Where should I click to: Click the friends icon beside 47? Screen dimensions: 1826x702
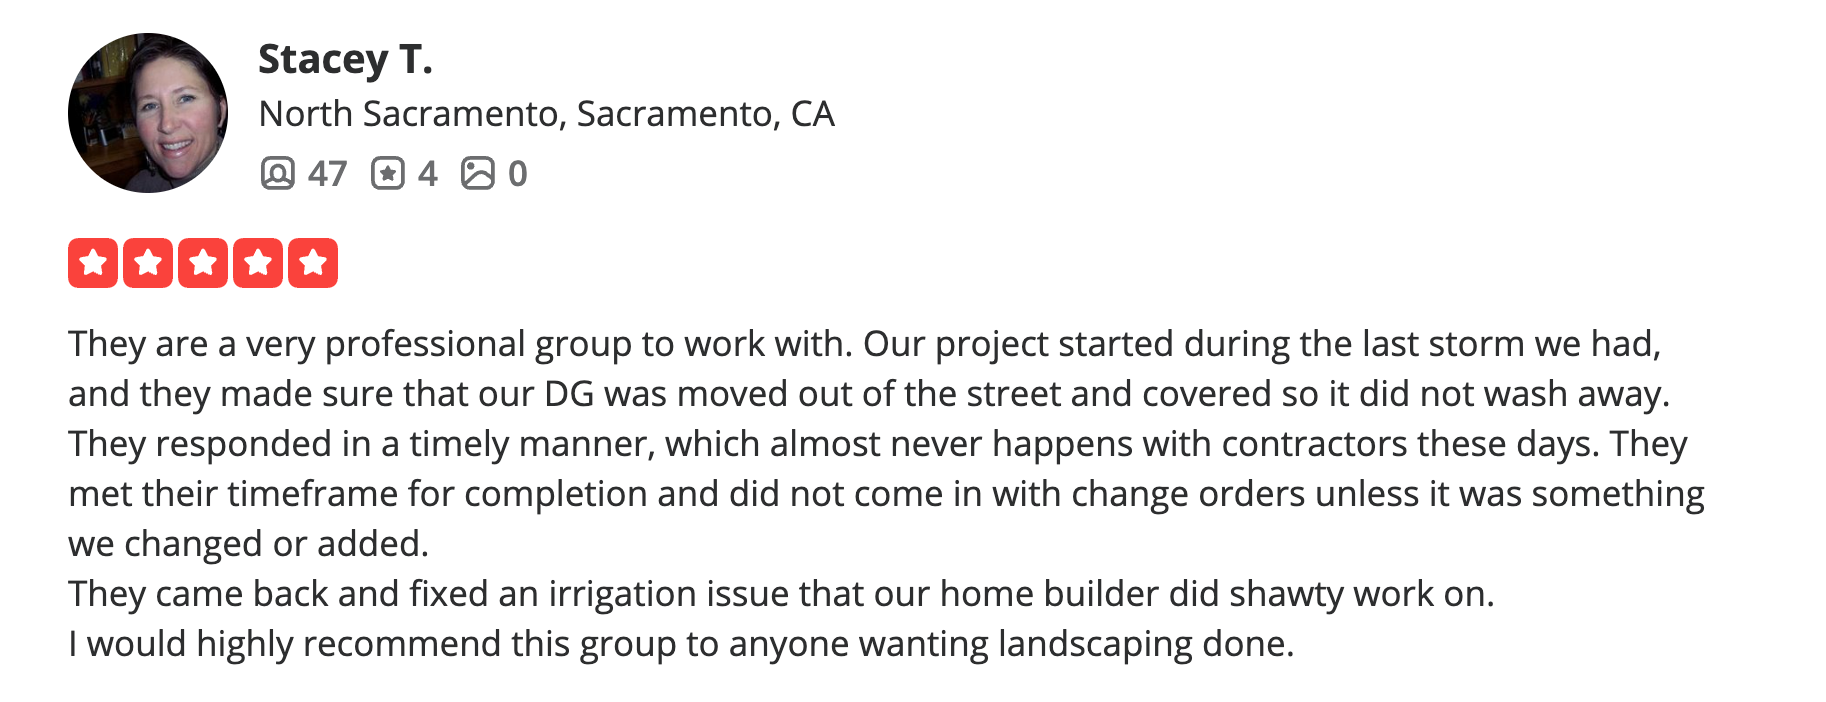[277, 173]
